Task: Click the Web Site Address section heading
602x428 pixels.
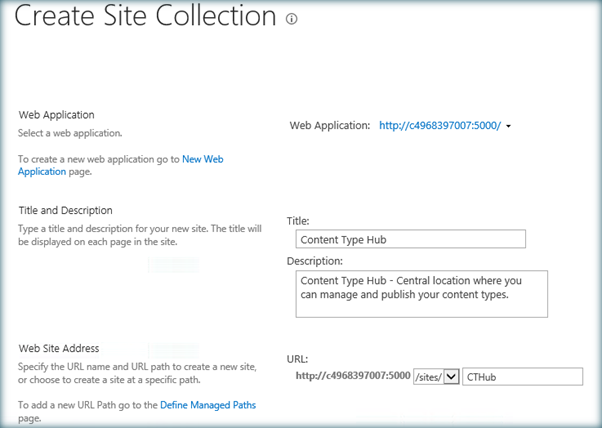Action: (x=59, y=348)
